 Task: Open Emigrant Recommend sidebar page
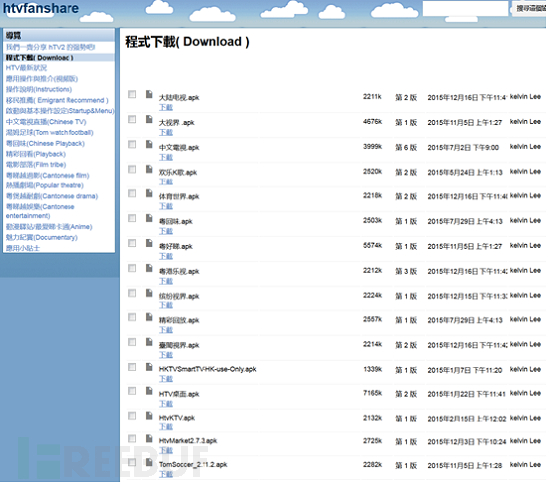pyautogui.click(x=57, y=100)
